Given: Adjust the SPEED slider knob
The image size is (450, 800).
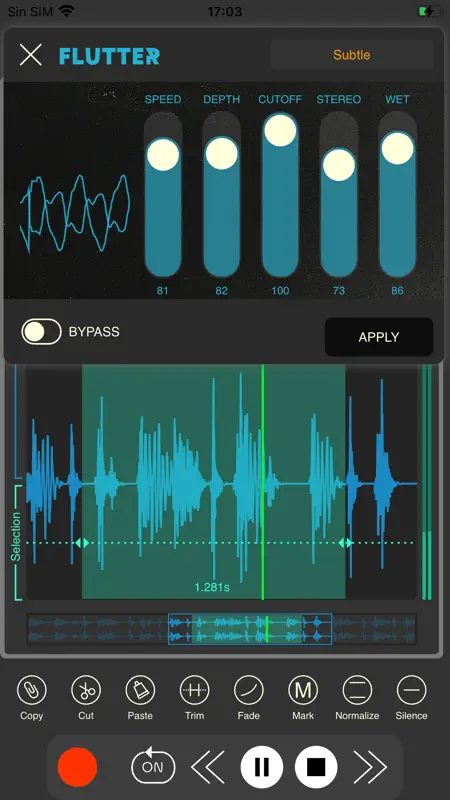Looking at the screenshot, I should (x=163, y=155).
